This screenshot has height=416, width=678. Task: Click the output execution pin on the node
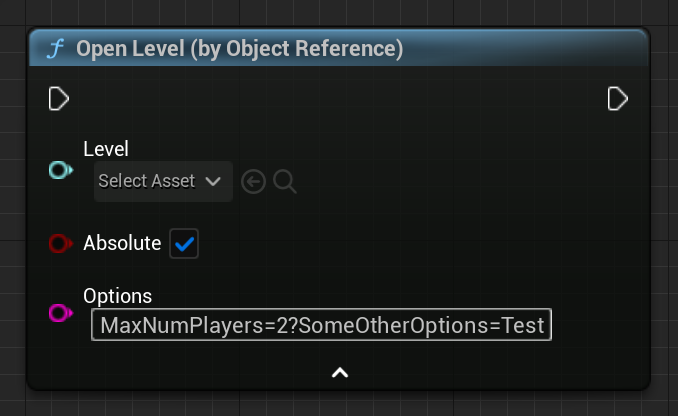click(x=617, y=99)
